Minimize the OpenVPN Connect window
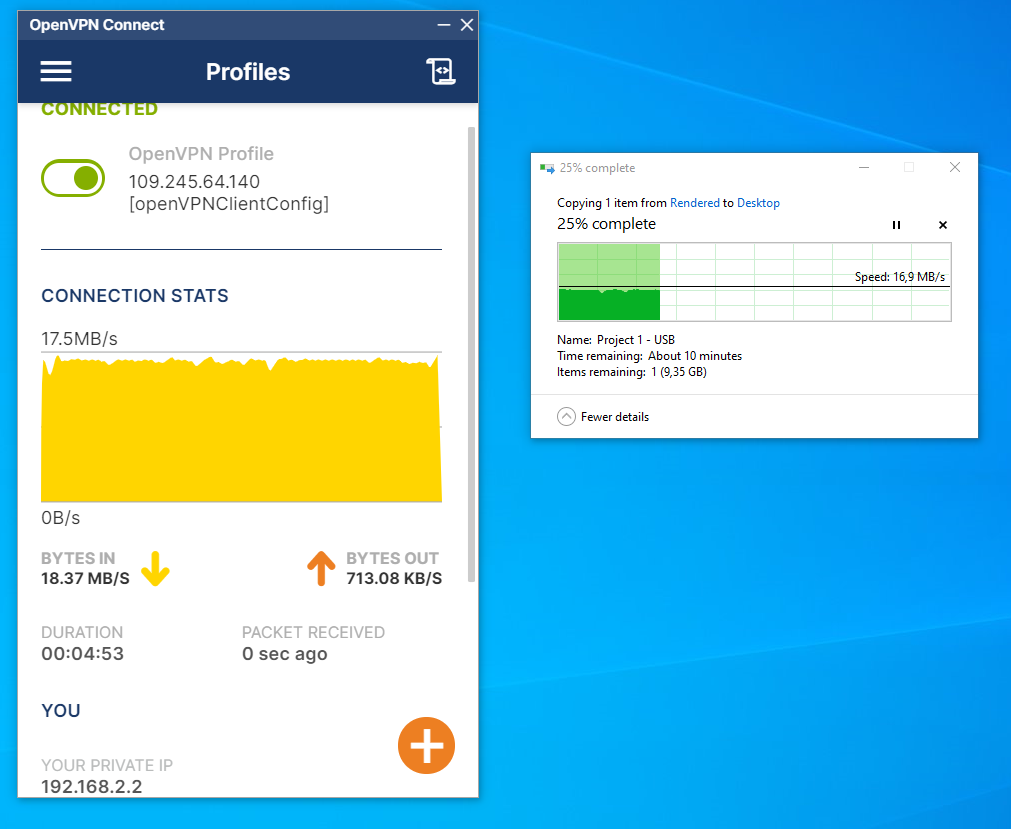This screenshot has width=1011, height=829. click(x=444, y=25)
